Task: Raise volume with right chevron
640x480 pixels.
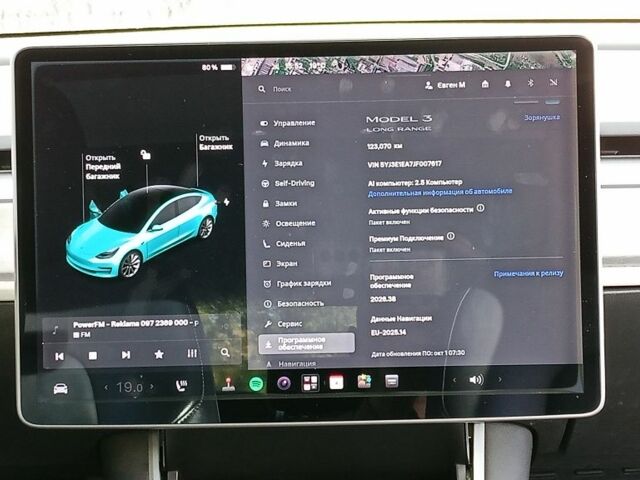Action: pos(500,380)
